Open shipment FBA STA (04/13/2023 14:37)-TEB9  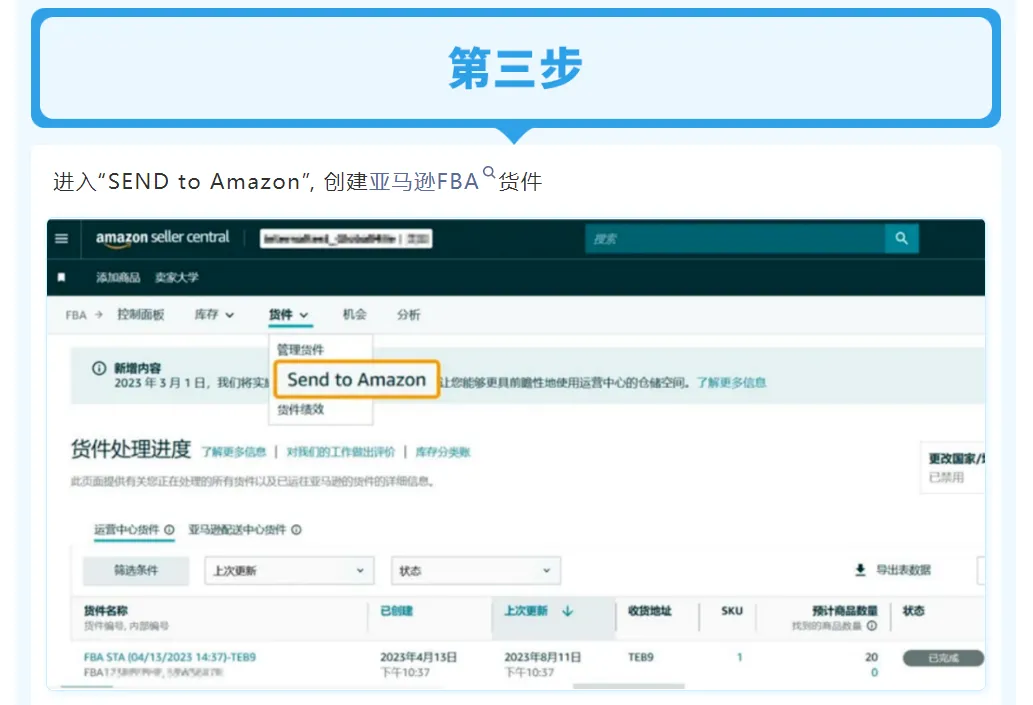[x=170, y=657]
